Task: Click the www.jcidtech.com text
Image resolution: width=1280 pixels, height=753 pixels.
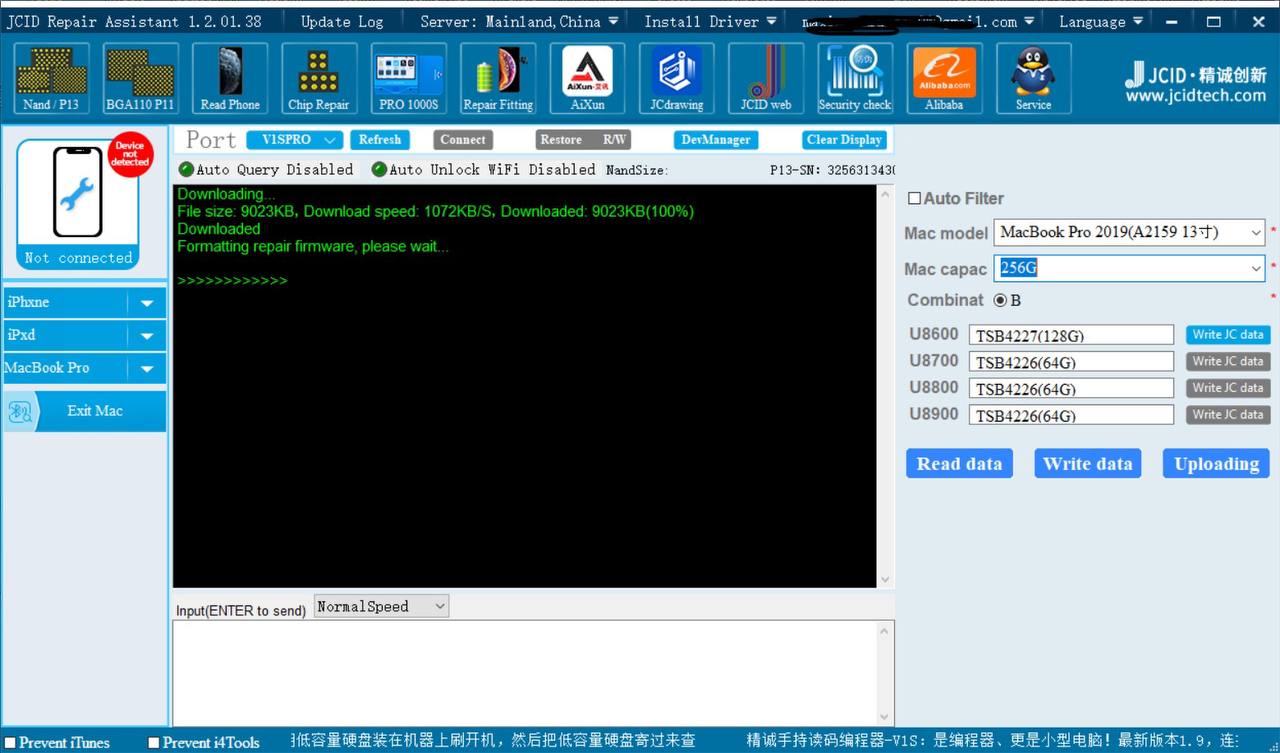Action: tap(1195, 96)
